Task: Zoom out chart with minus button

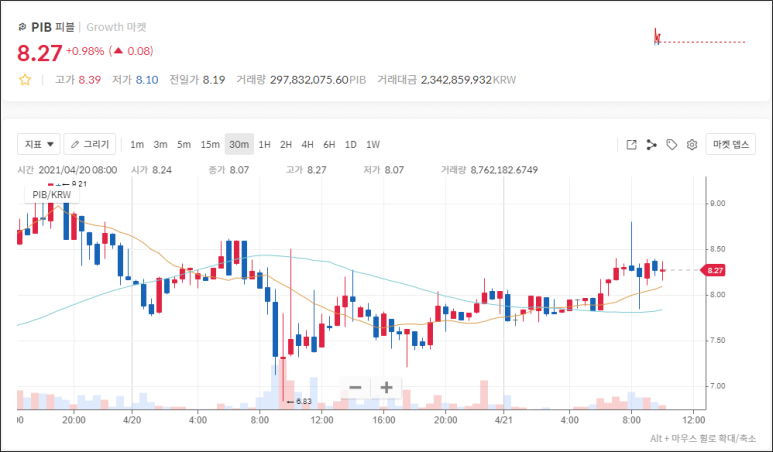Action: [355, 388]
